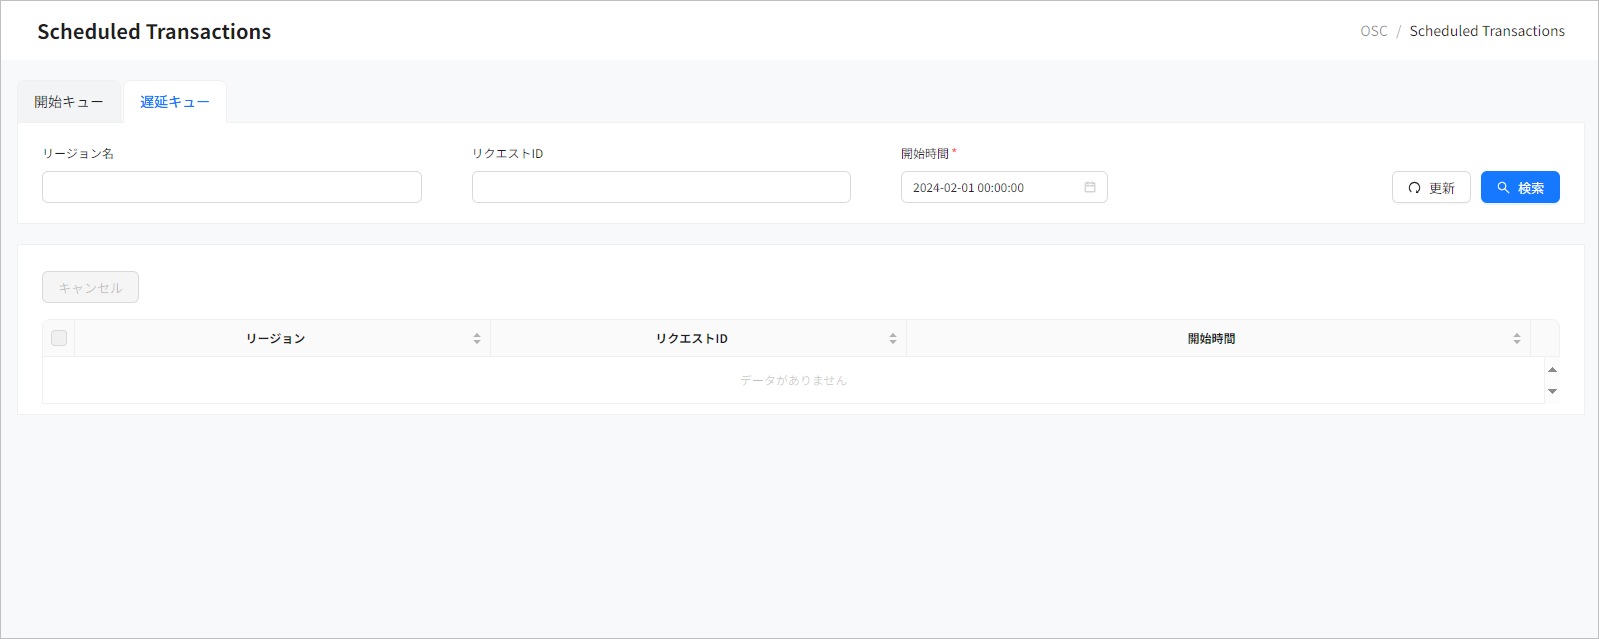The image size is (1599, 639).
Task: Focus the リージョン名 input field
Action: 232,187
